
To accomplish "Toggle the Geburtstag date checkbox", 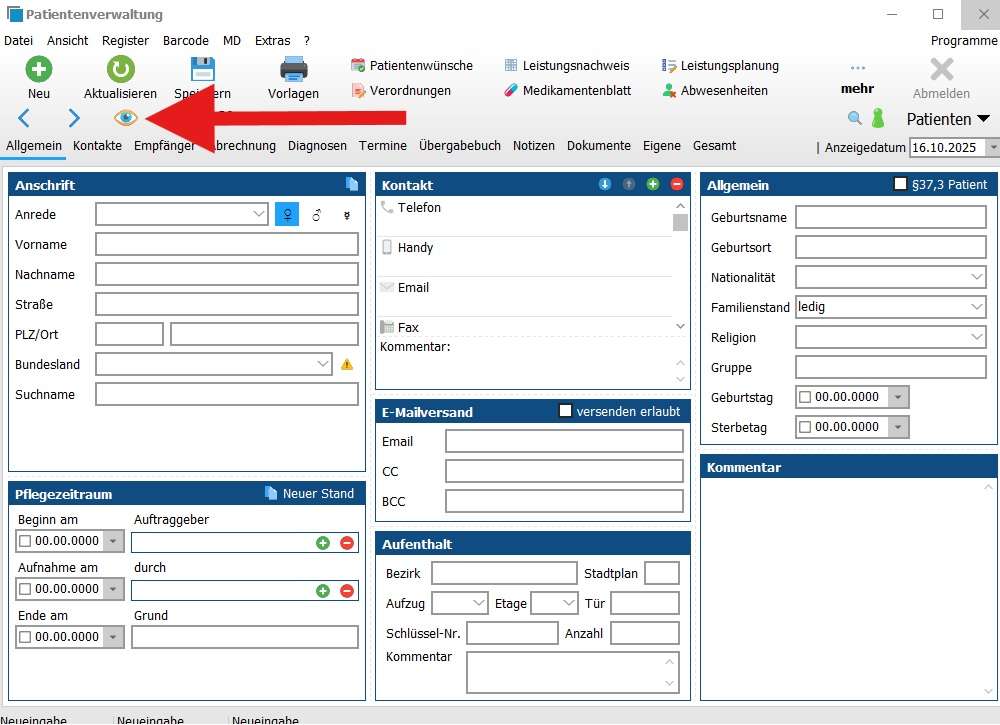I will pyautogui.click(x=805, y=397).
